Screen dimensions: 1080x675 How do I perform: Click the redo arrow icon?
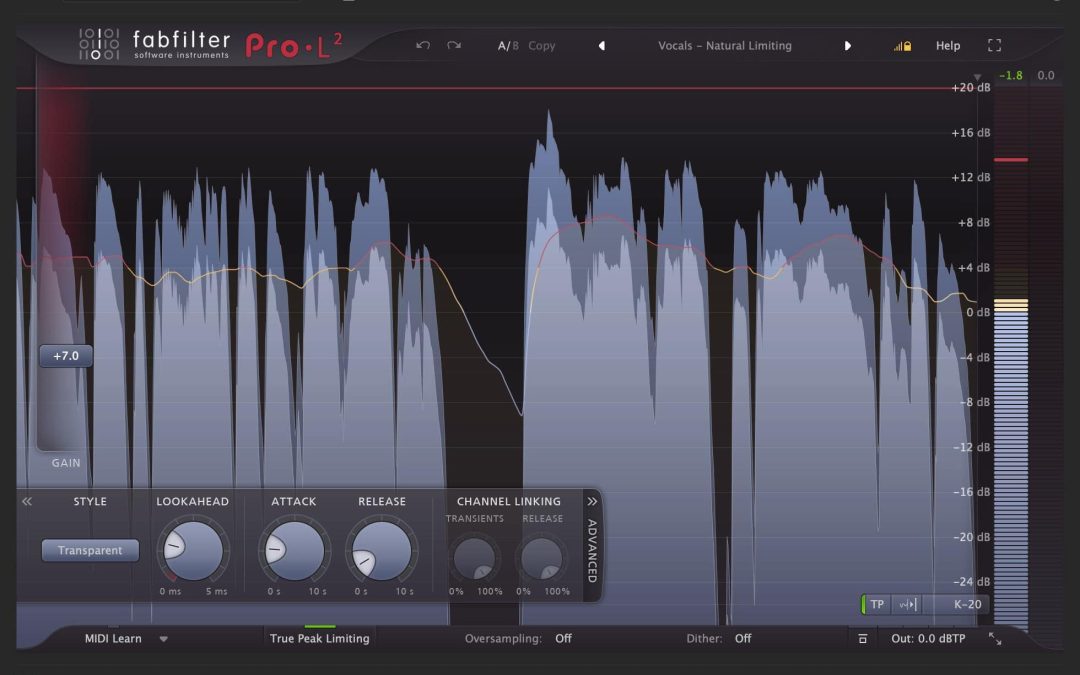point(454,46)
